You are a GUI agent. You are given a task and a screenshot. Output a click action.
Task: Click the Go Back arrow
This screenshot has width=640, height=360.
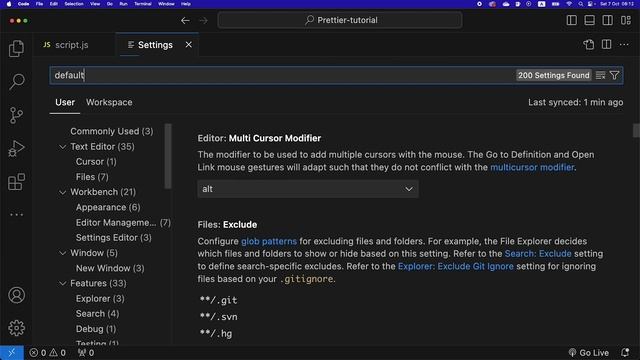[185, 20]
